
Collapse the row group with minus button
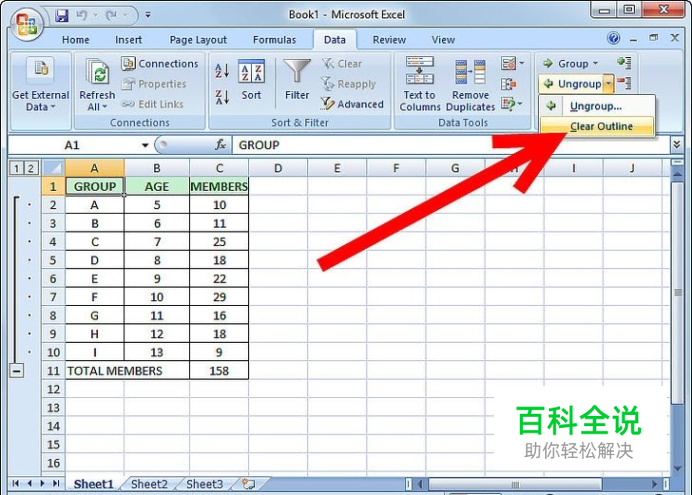click(17, 371)
